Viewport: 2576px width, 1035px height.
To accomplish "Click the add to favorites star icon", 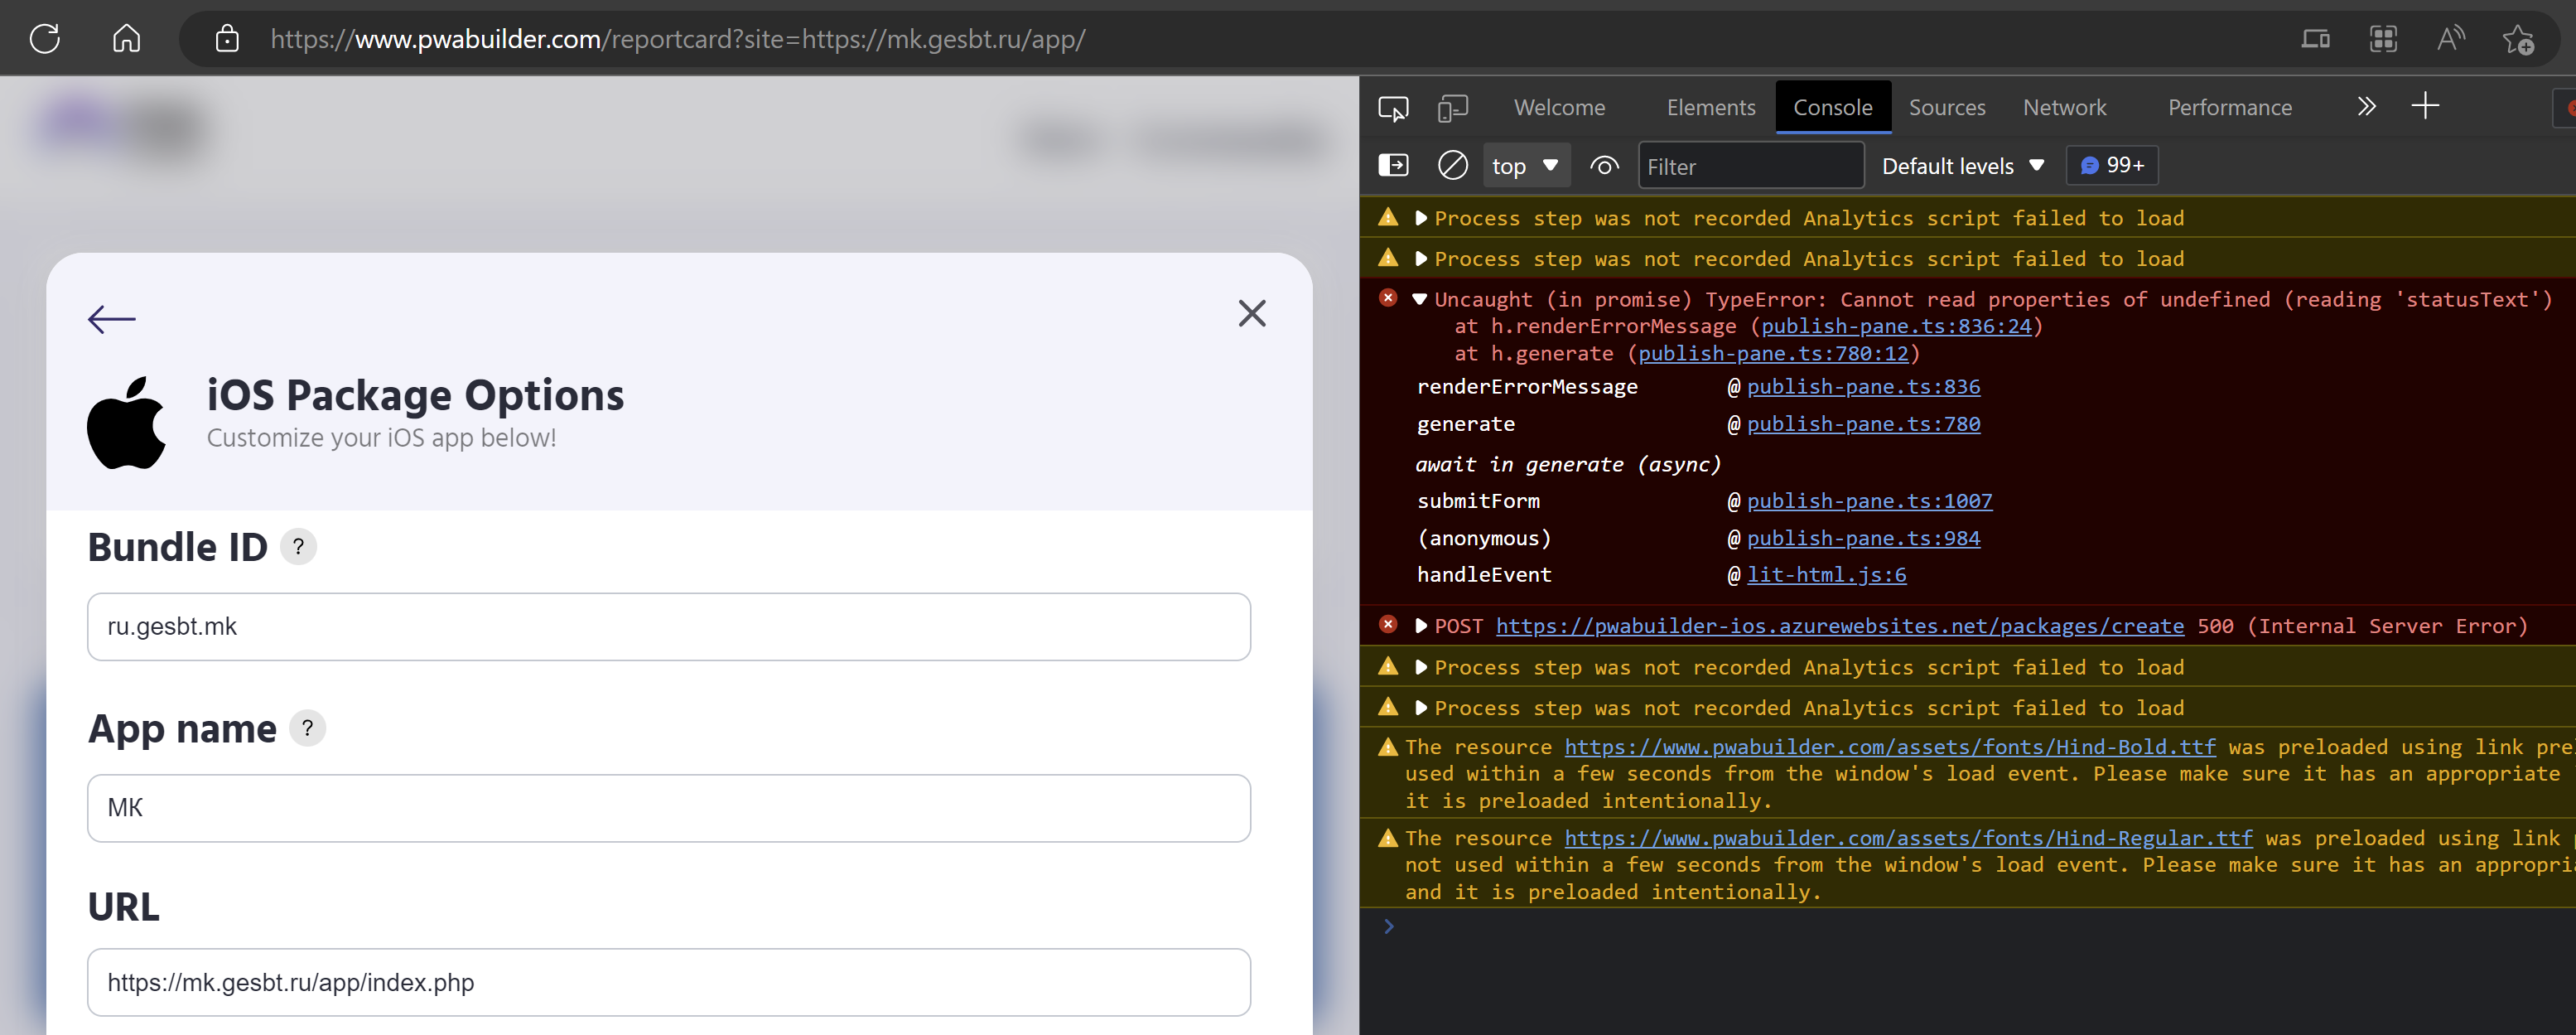I will [x=2517, y=39].
